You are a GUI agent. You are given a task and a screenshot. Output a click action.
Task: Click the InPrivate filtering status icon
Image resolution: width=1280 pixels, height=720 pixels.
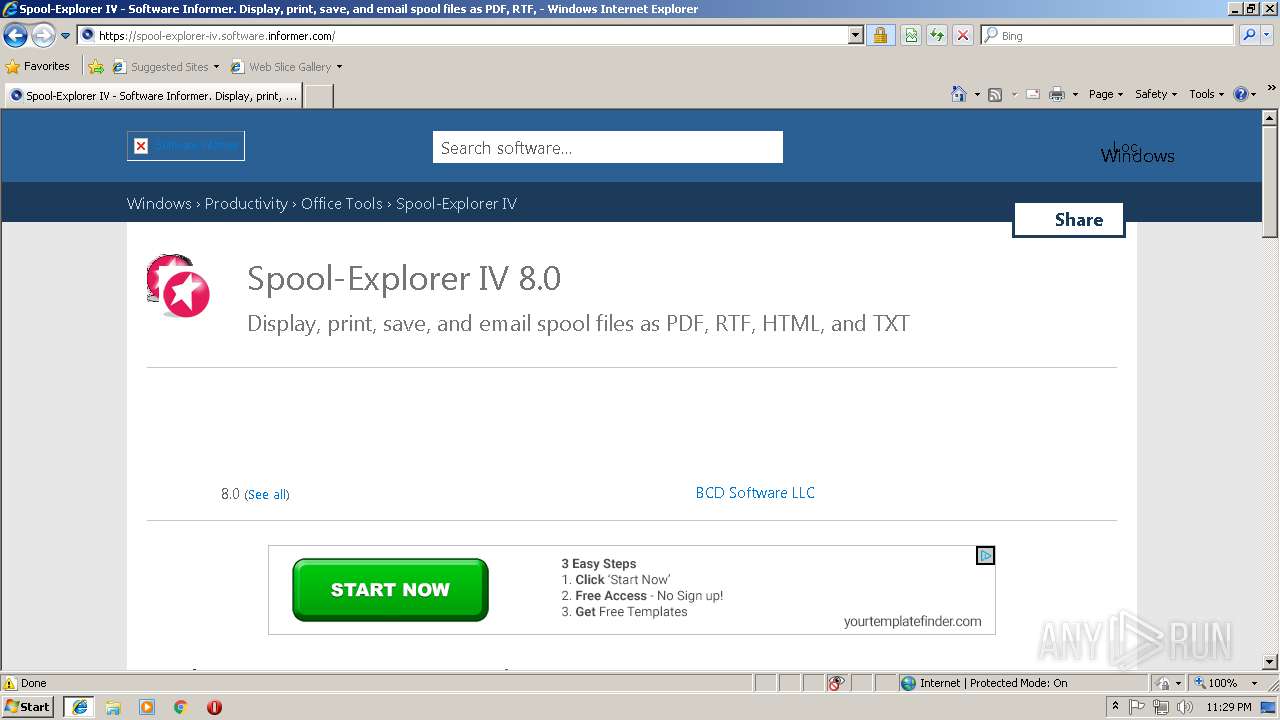pos(837,683)
